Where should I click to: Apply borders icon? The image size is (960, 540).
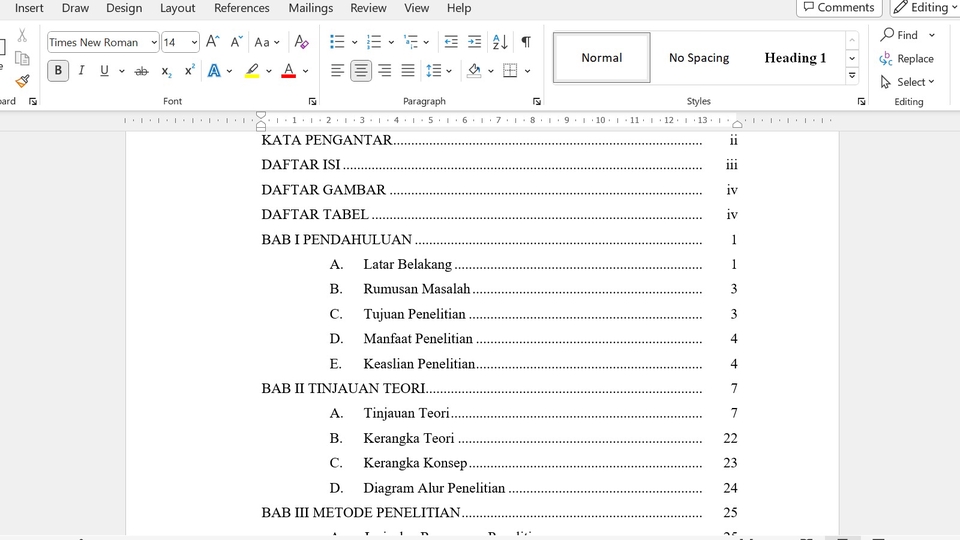point(509,70)
